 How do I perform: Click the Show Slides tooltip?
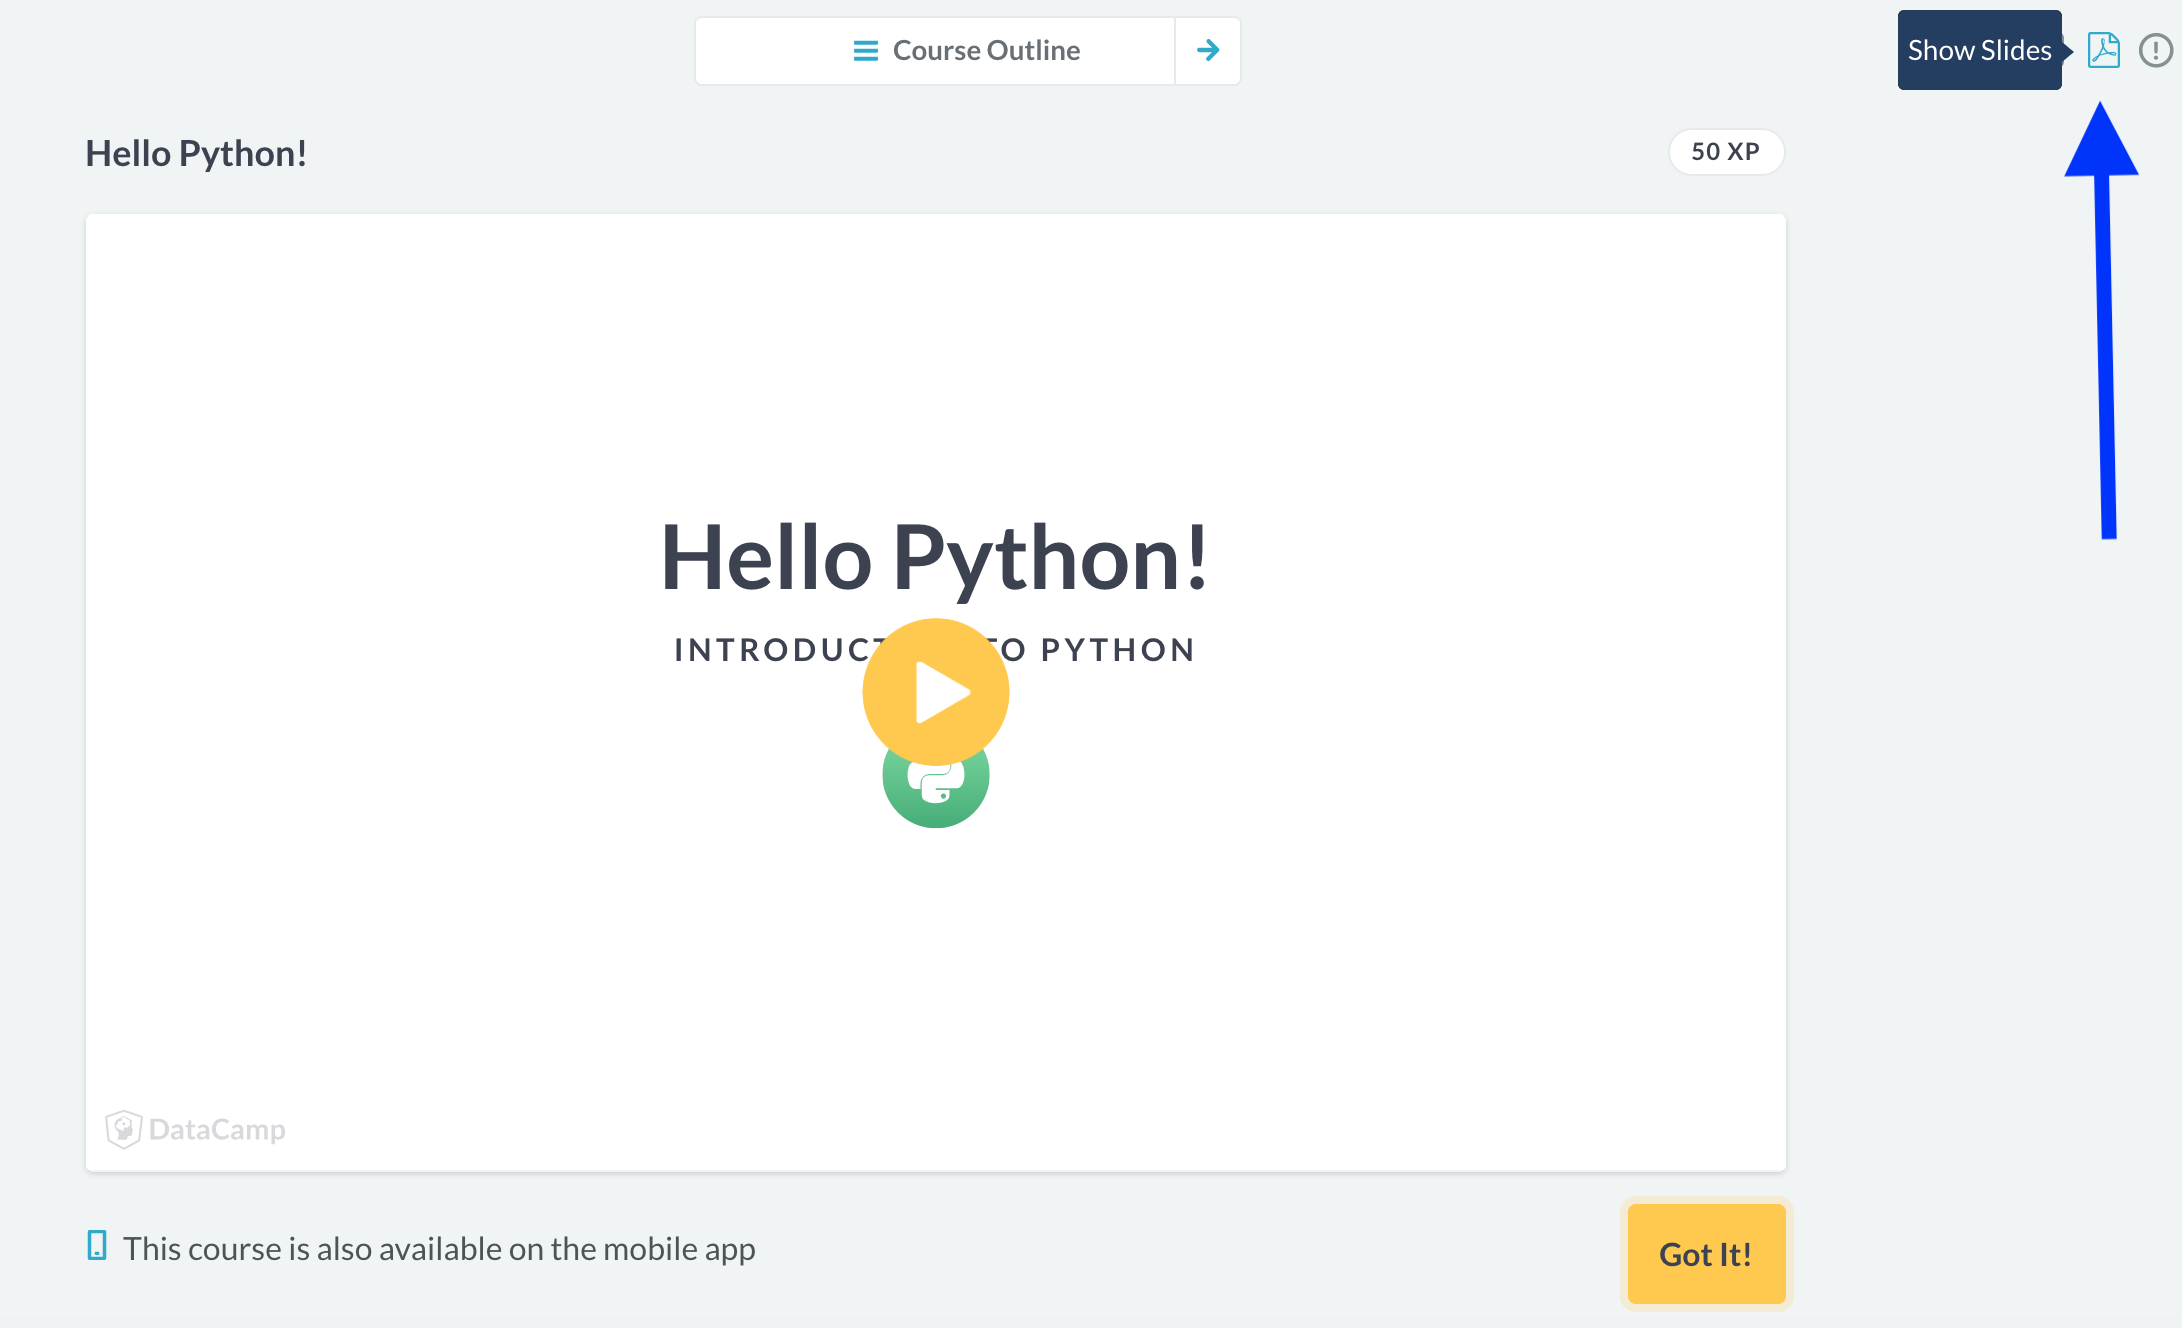[1978, 50]
